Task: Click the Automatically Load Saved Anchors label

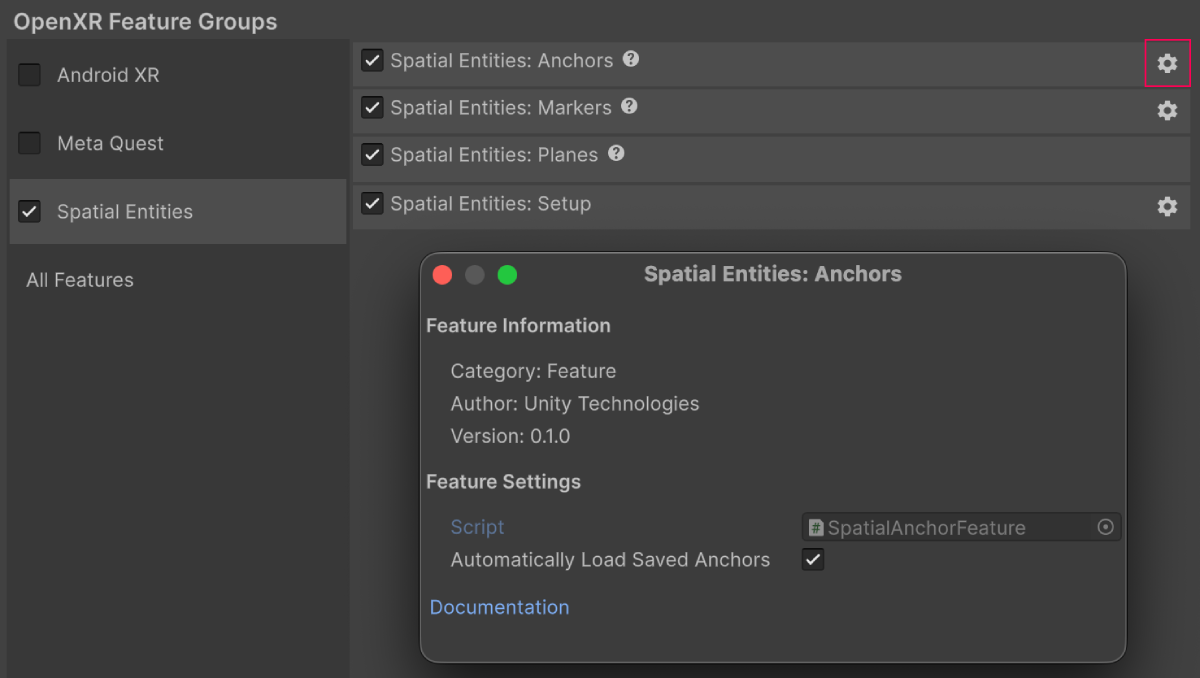Action: (x=610, y=560)
